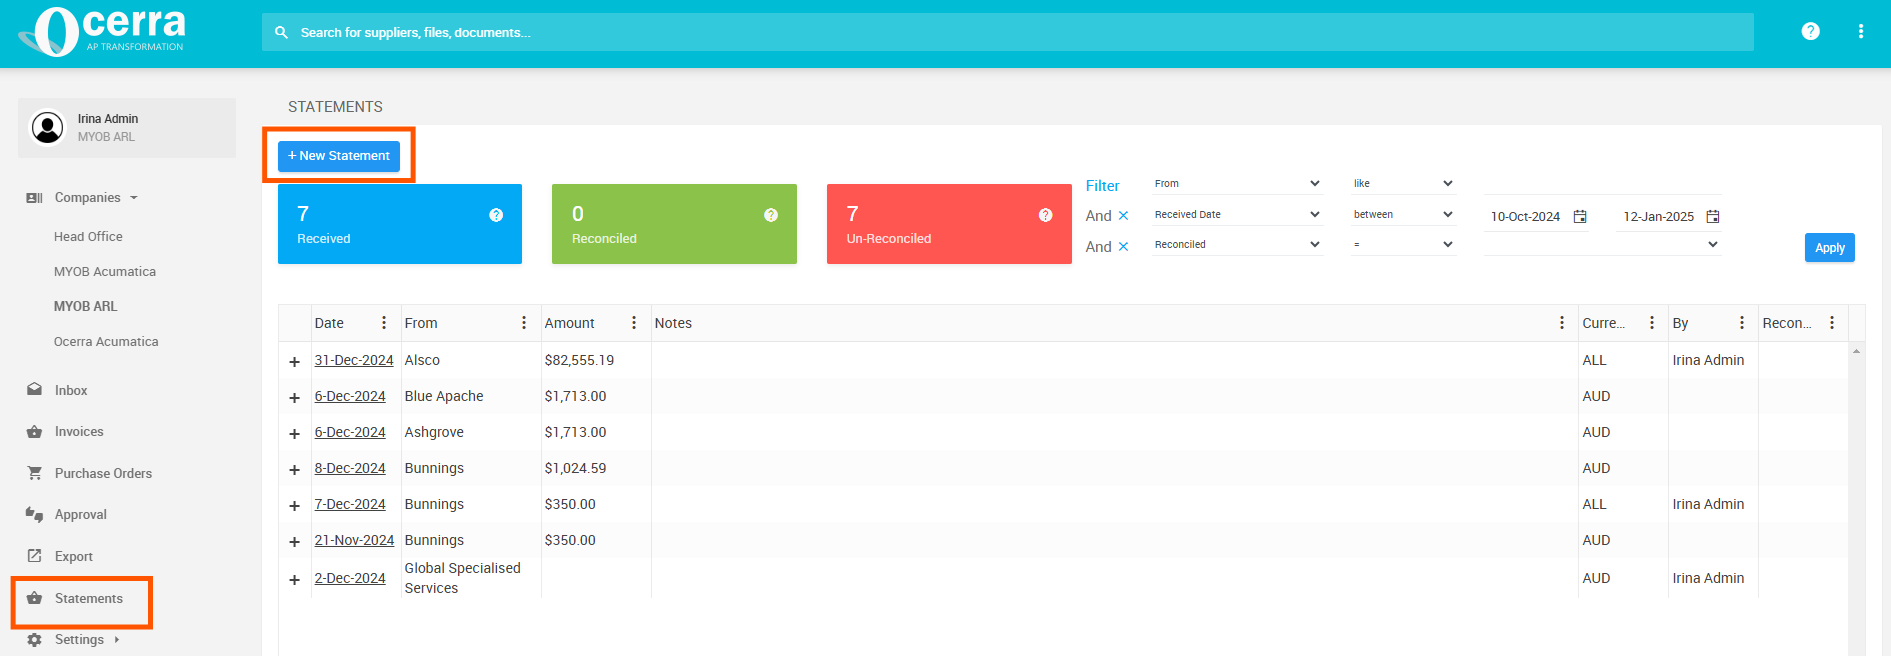
Task: Click the search suppliers input field
Action: [x=1008, y=32]
